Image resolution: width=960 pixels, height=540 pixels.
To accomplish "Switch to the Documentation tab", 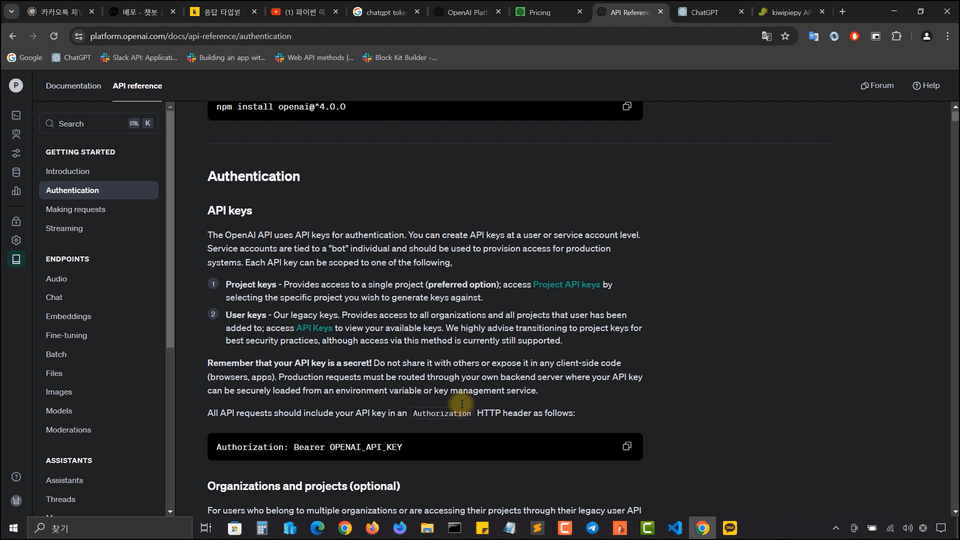I will click(x=73, y=86).
